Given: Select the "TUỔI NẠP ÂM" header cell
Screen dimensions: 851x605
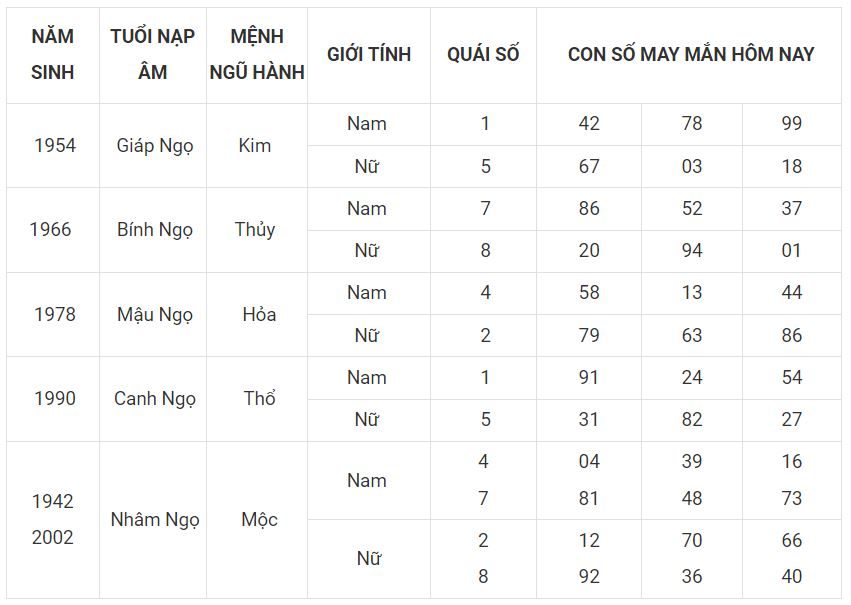Looking at the screenshot, I should [x=153, y=54].
